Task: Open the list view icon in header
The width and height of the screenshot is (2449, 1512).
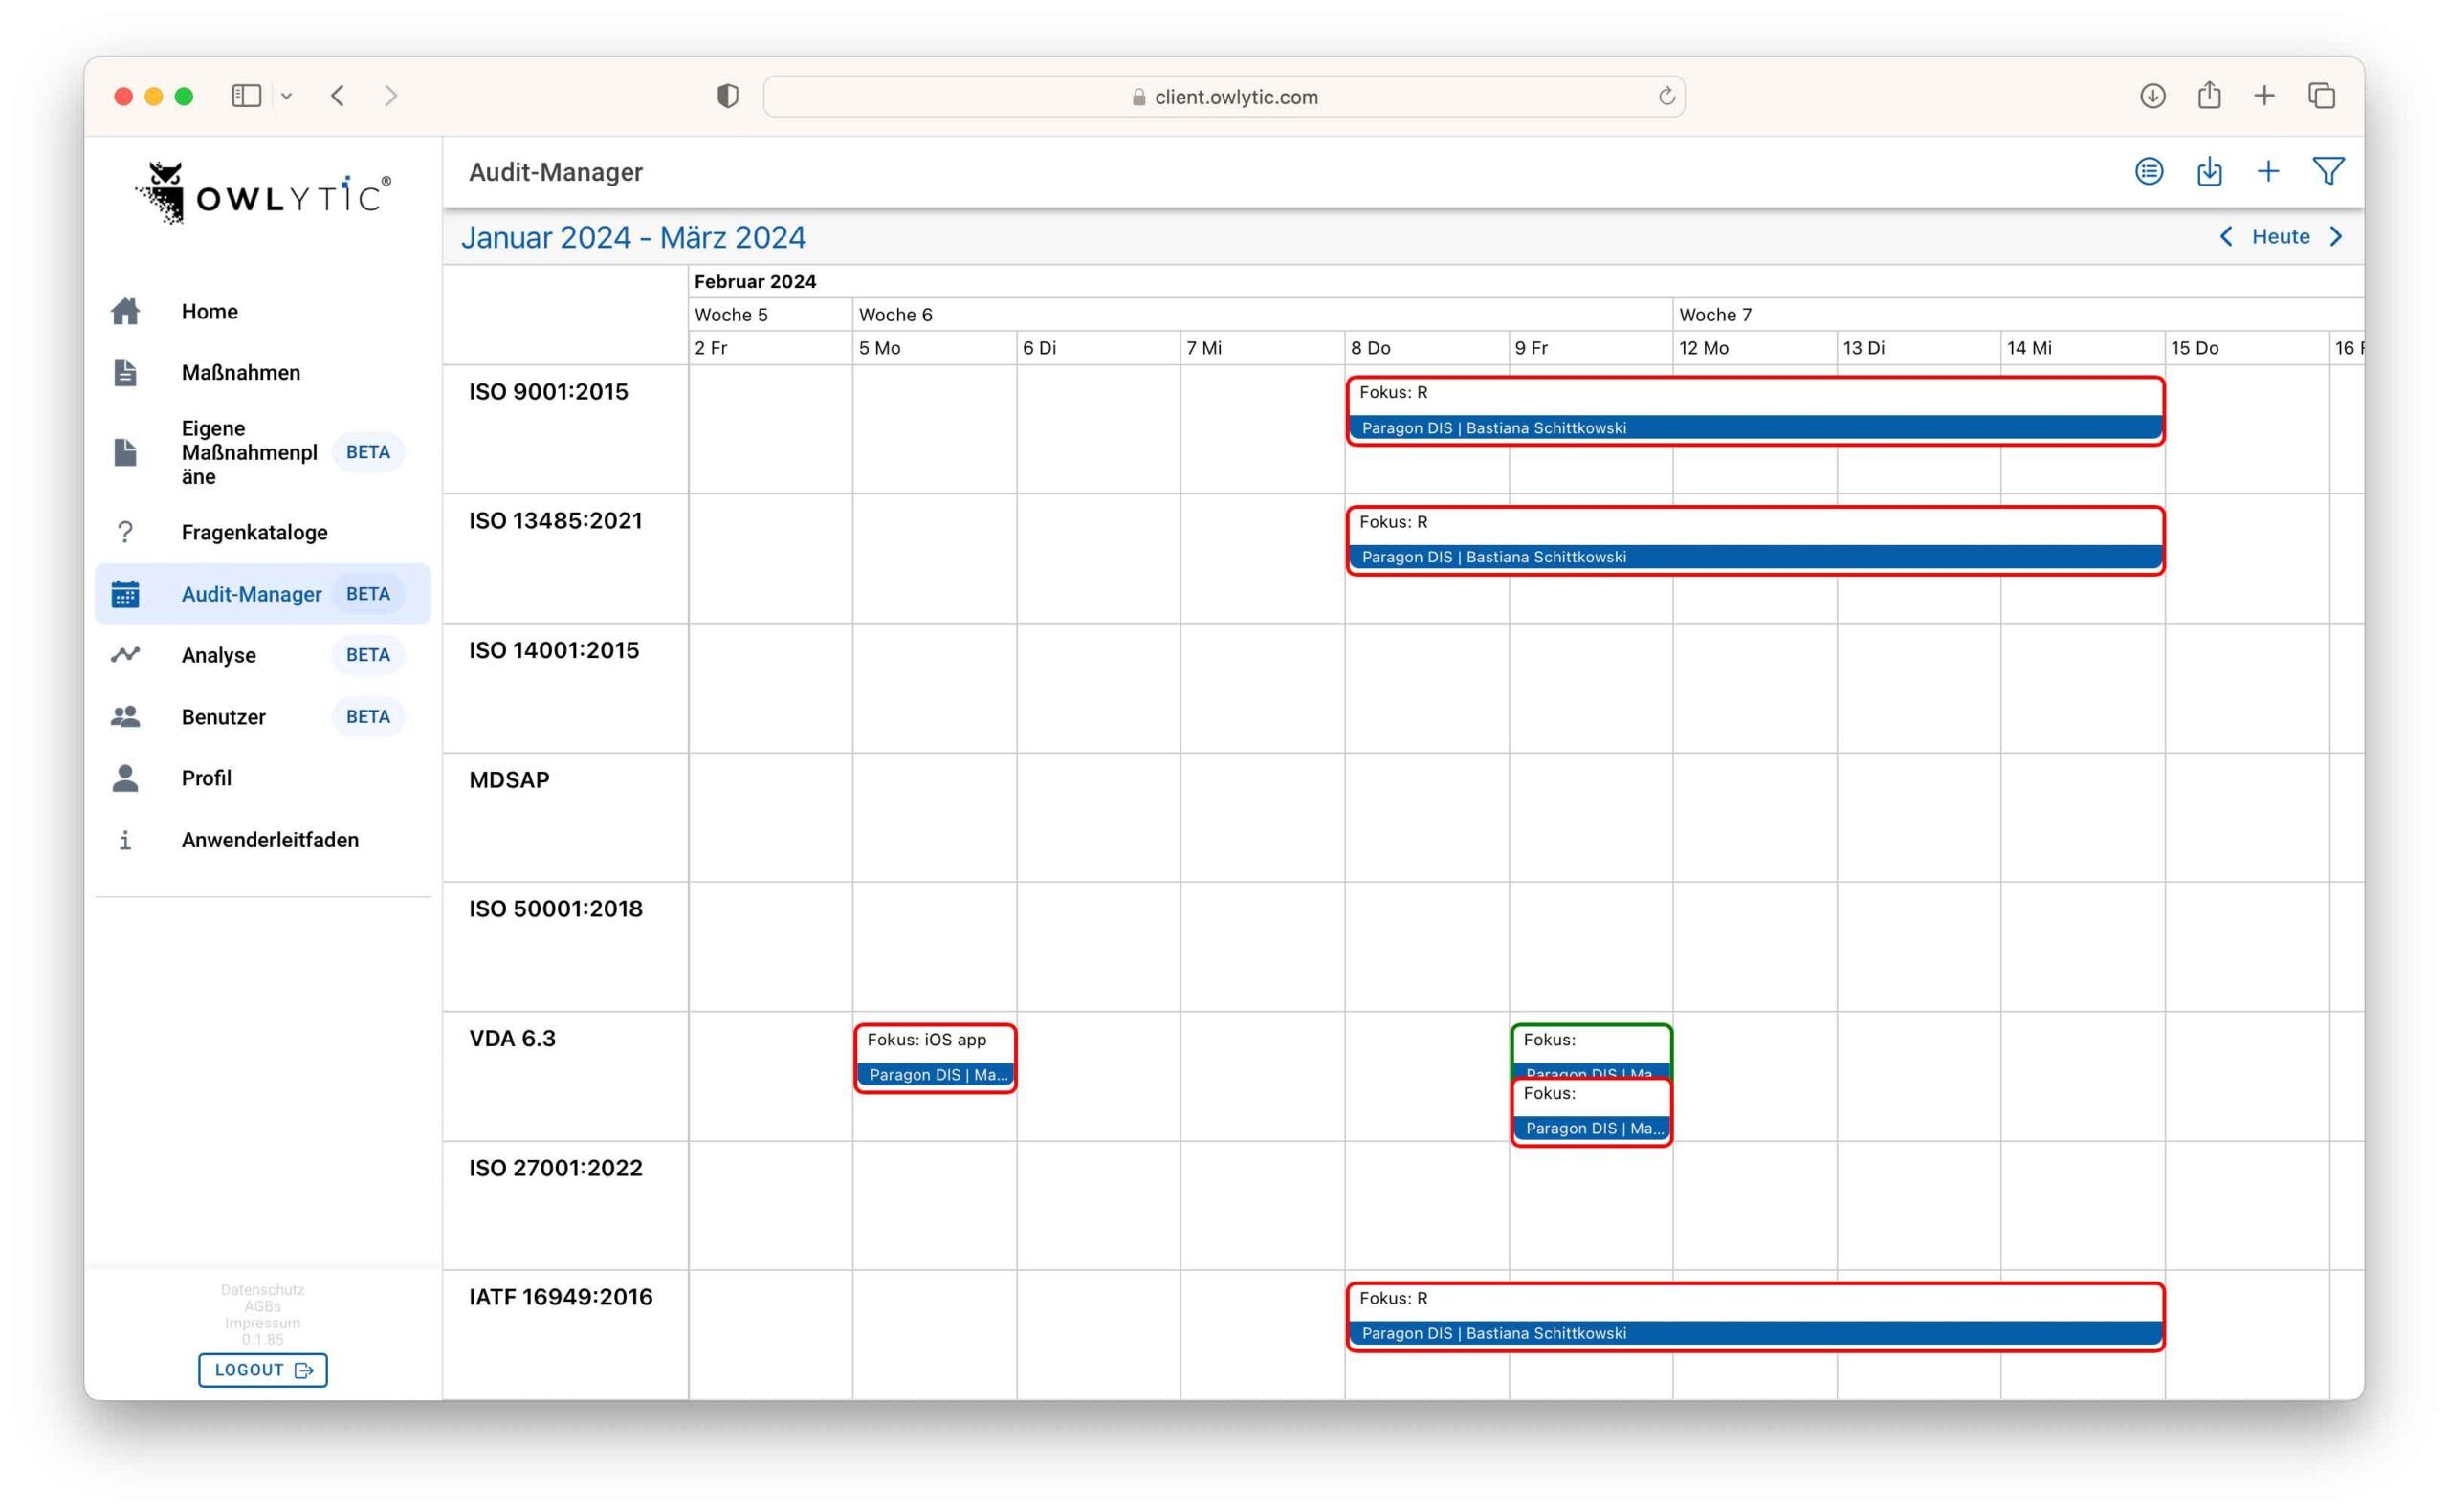Action: tap(2148, 172)
